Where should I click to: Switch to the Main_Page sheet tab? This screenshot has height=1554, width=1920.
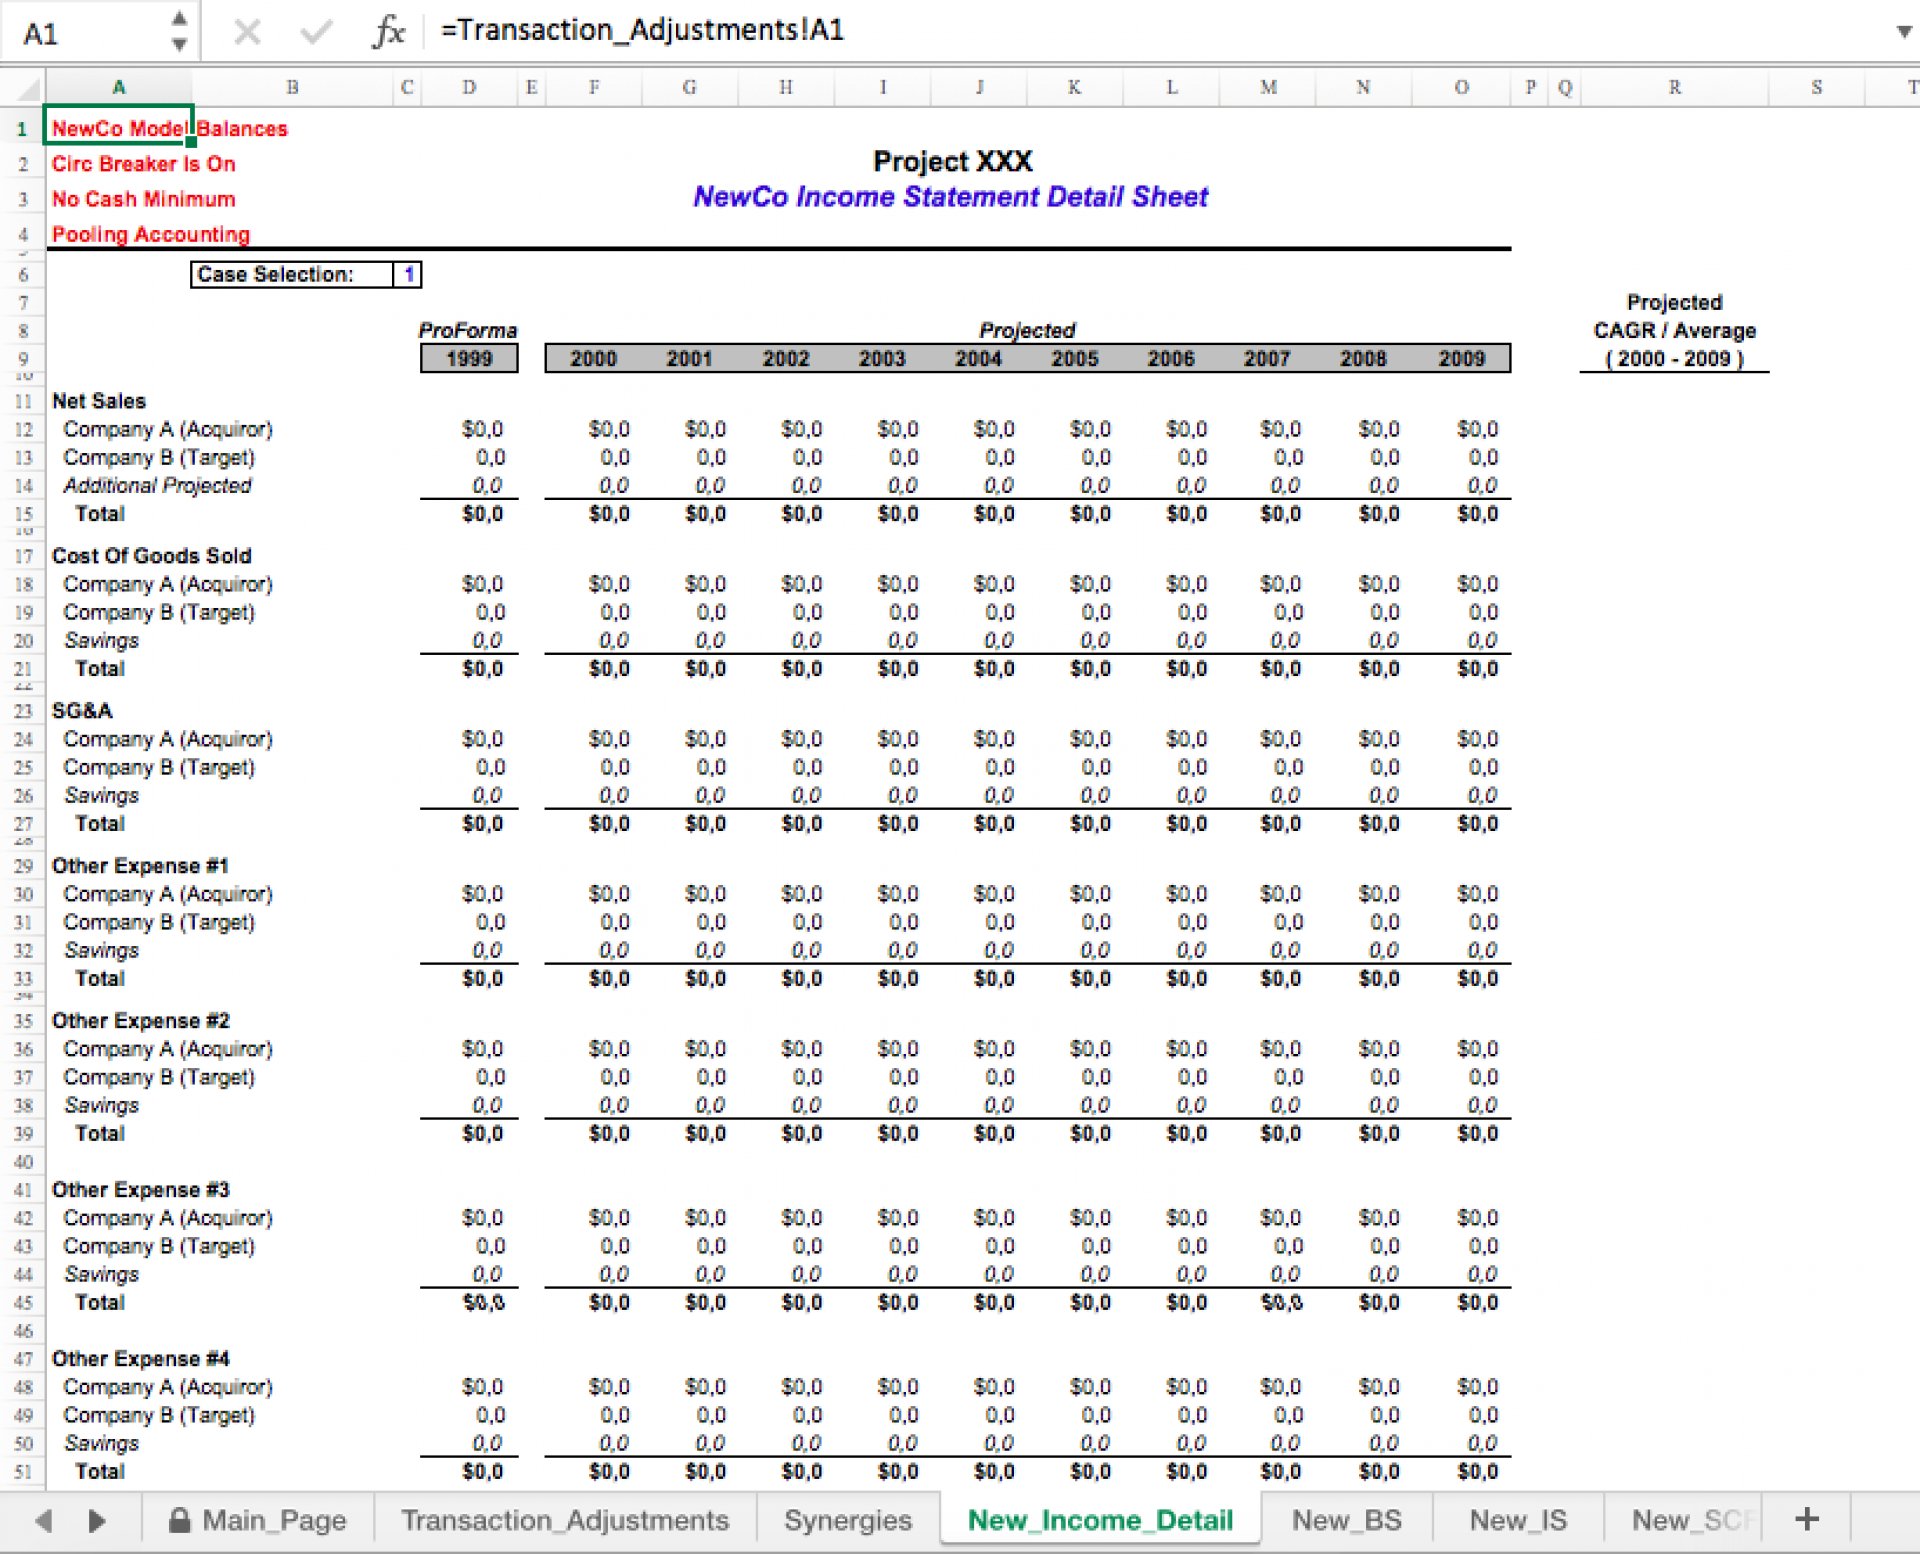click(258, 1520)
